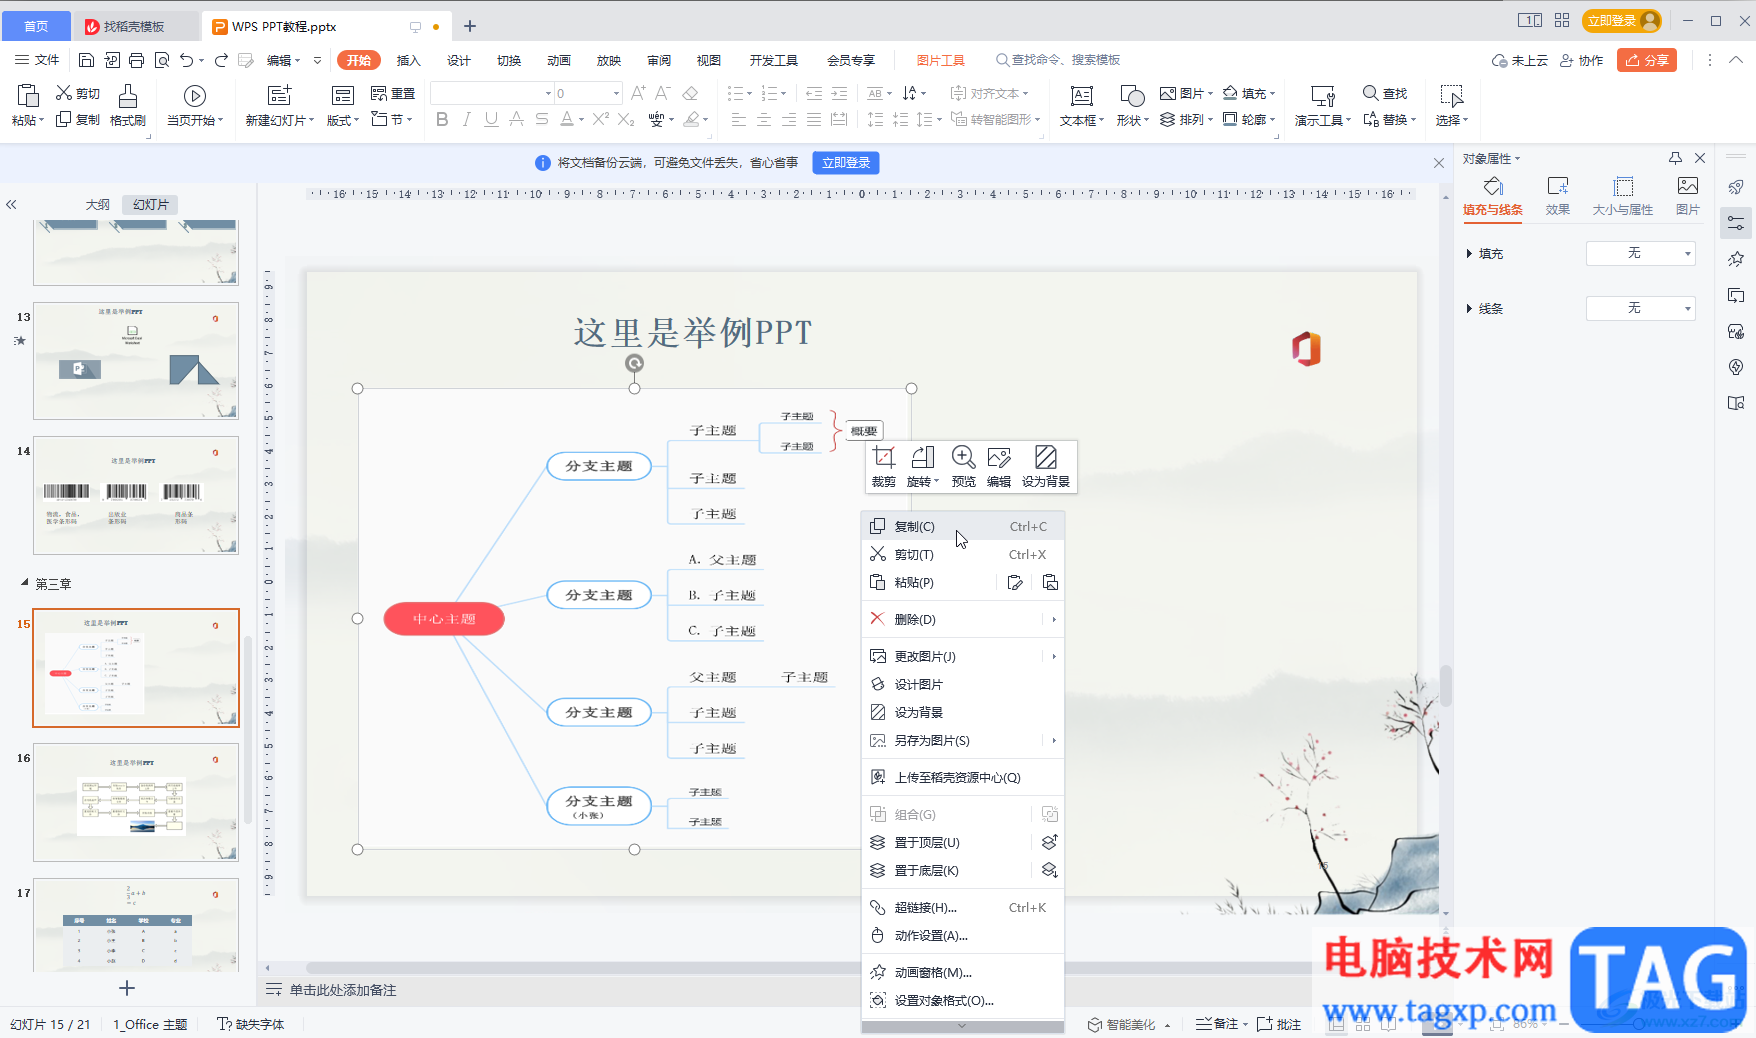
Task: Choose Delete (删除) from context menu
Action: 962,620
